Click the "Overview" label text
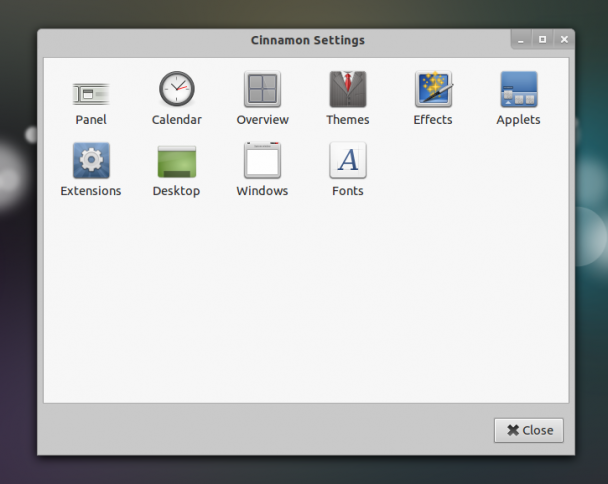The image size is (608, 484). 263,119
